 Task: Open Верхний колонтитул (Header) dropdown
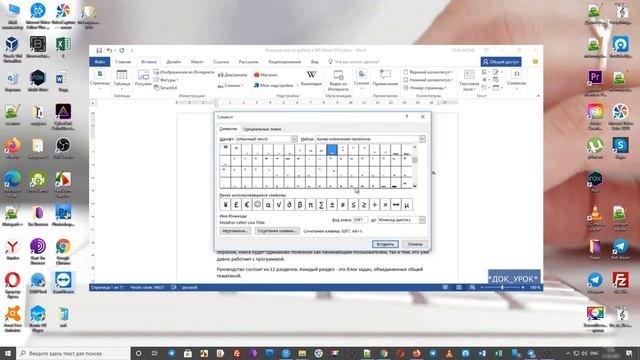click(428, 72)
